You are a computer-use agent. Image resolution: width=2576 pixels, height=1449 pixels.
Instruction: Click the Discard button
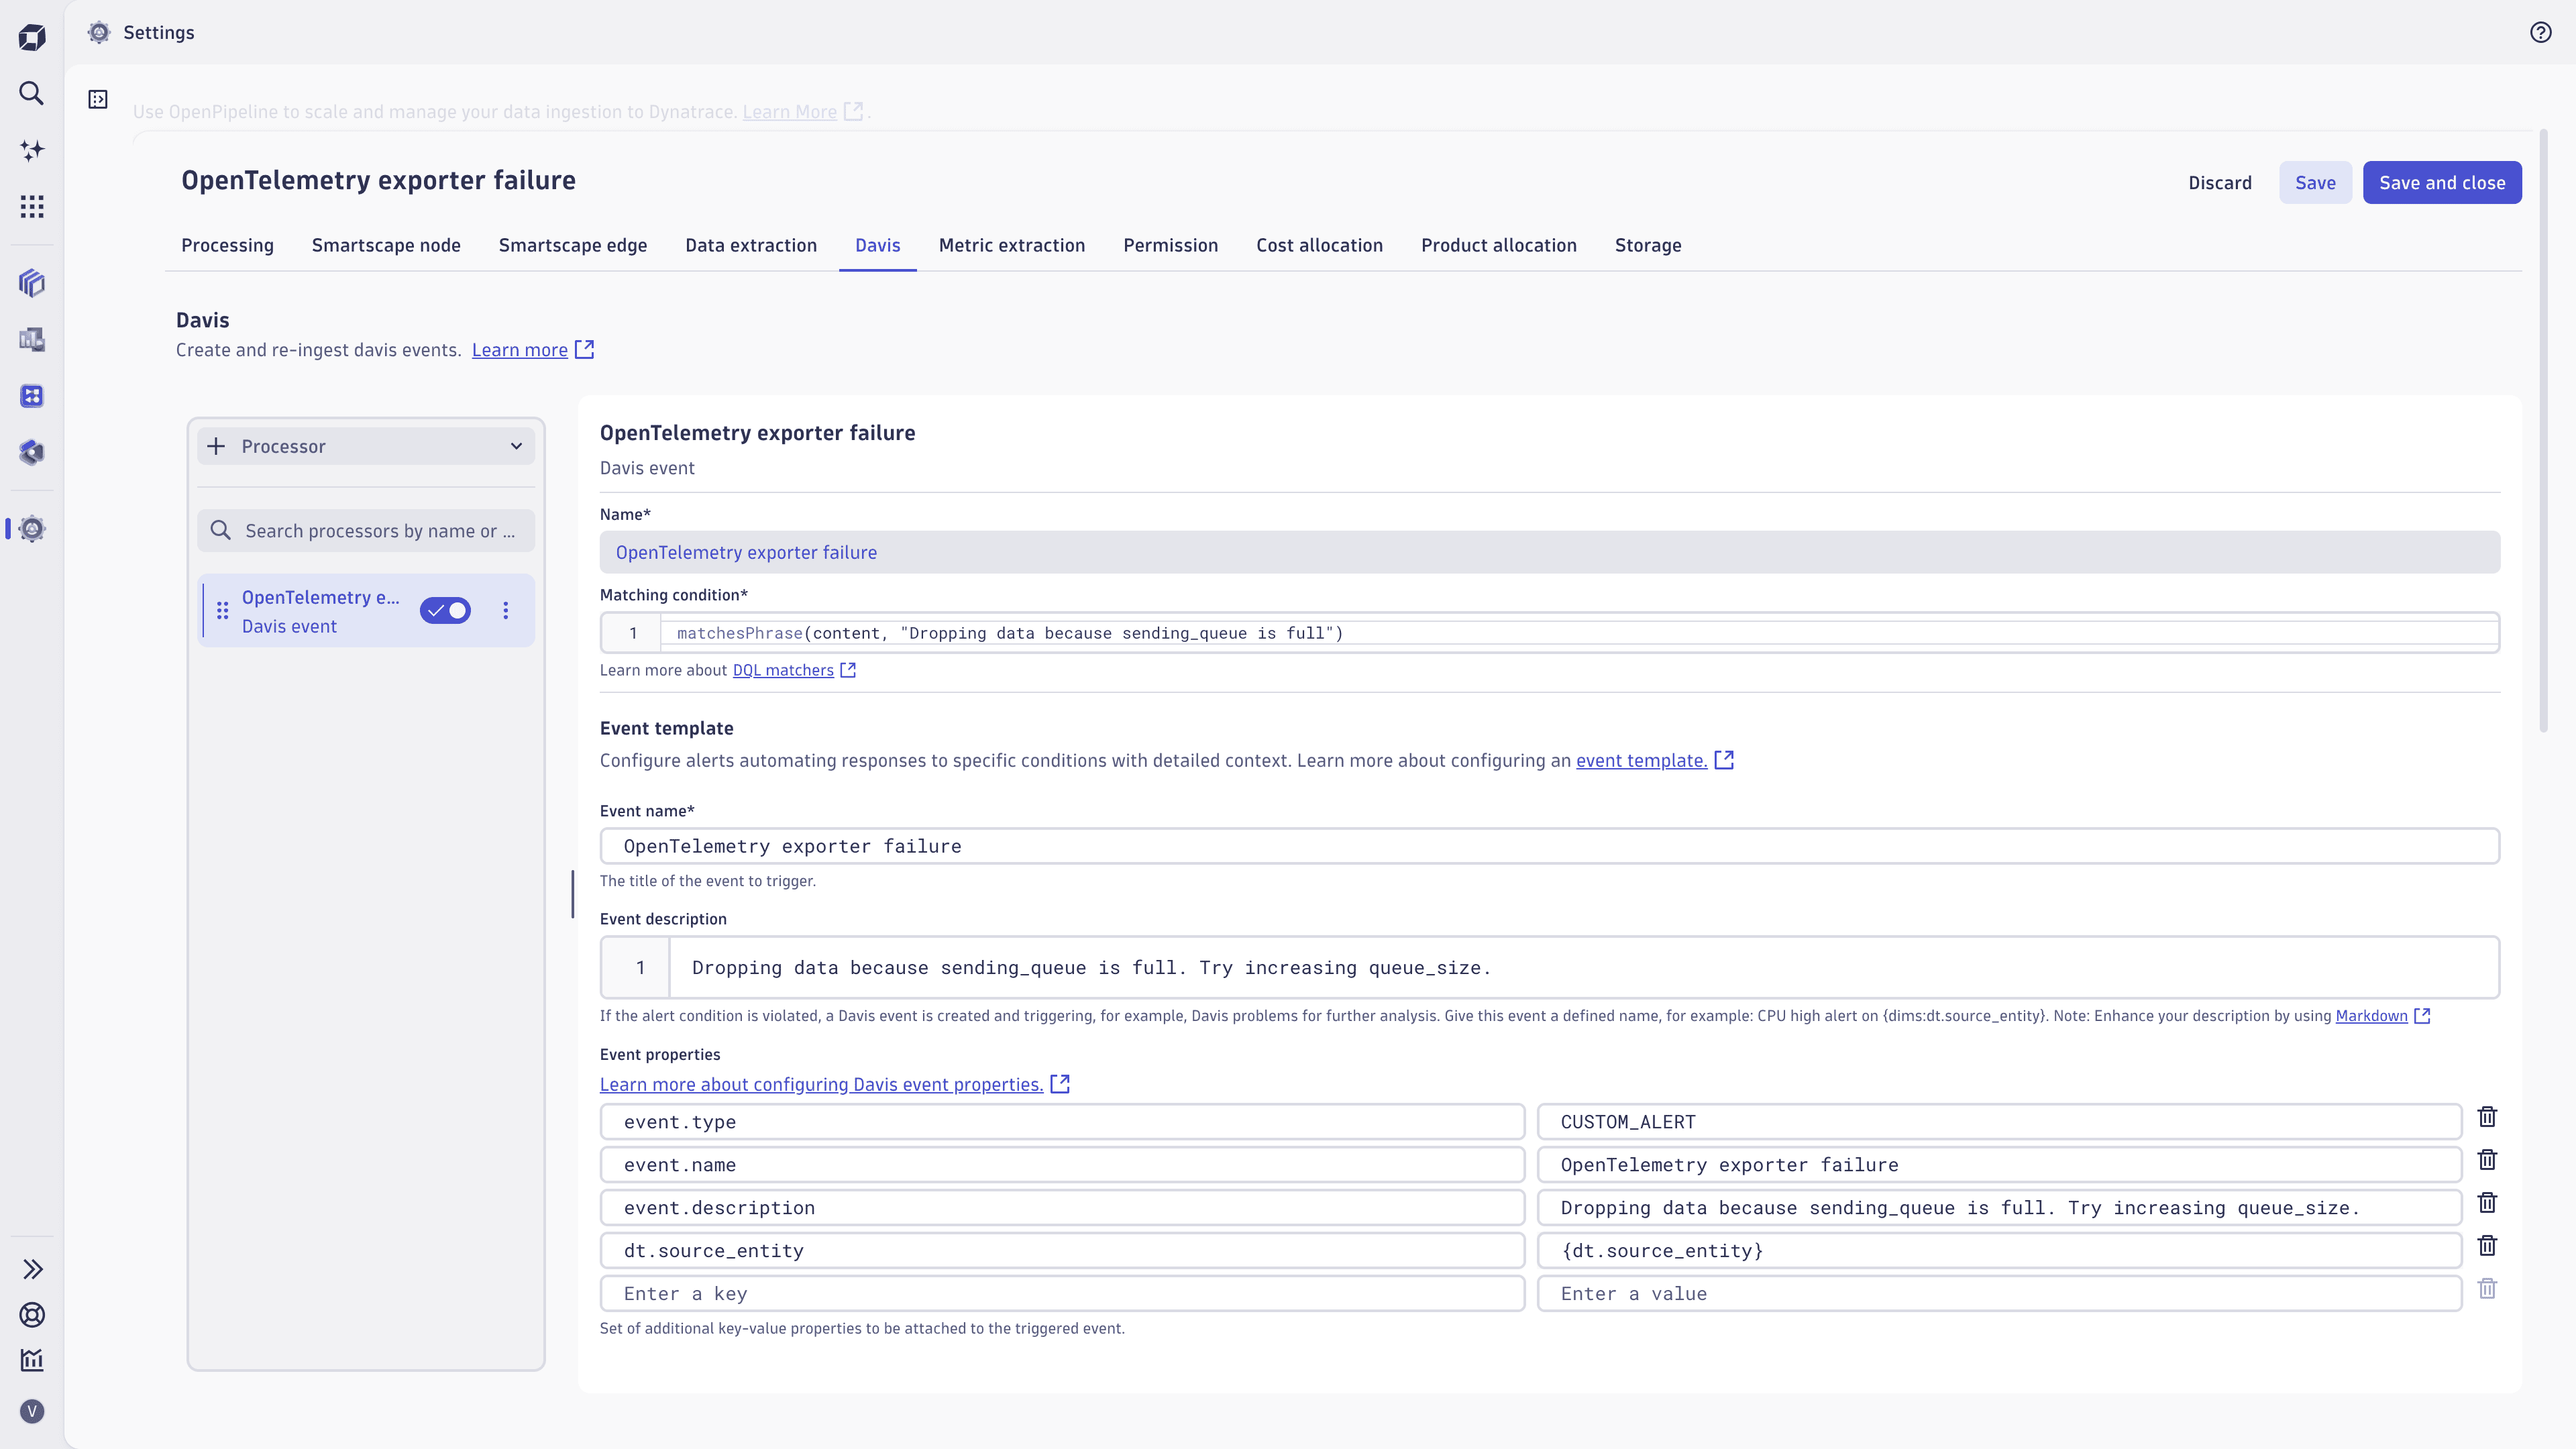click(2220, 182)
